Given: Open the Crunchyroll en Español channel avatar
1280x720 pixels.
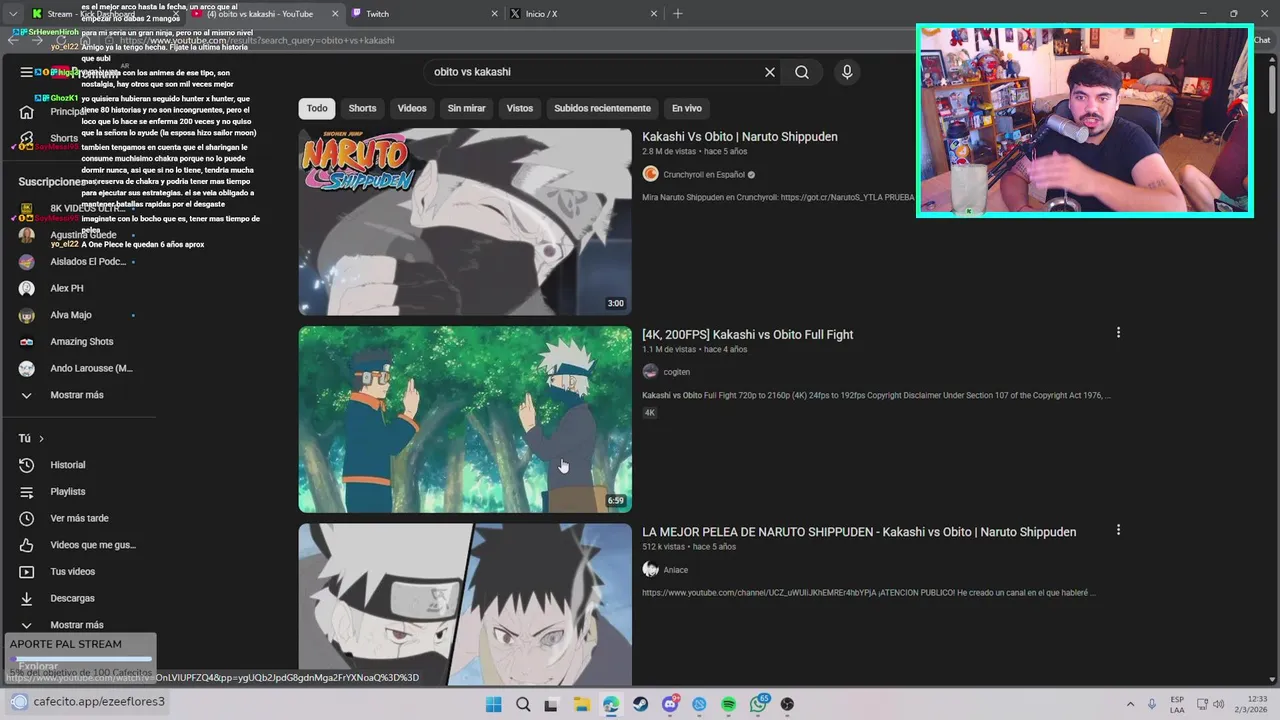Looking at the screenshot, I should pos(650,174).
